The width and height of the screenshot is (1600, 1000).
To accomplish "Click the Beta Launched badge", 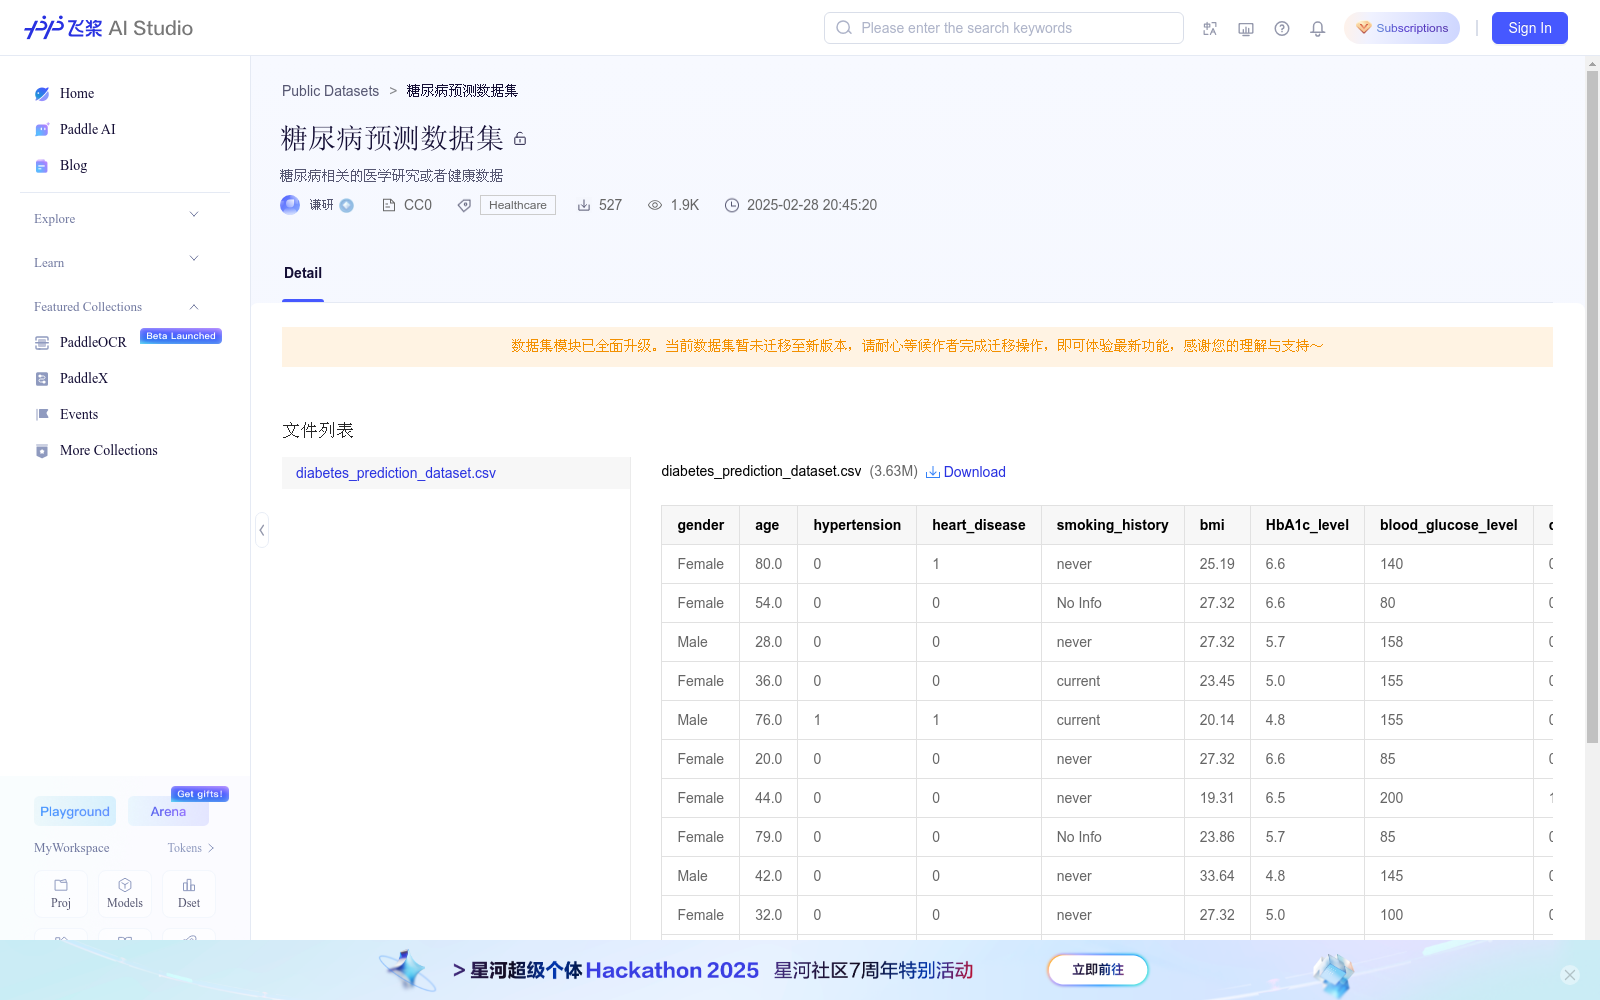I will (x=181, y=336).
